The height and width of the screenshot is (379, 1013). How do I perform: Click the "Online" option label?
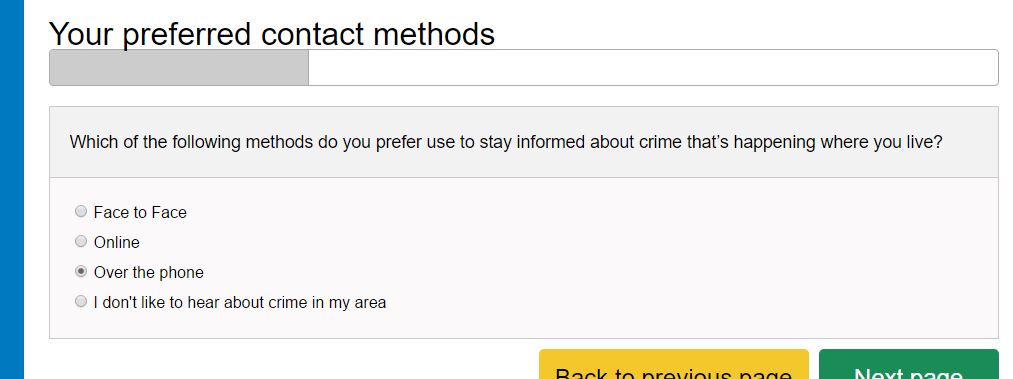pyautogui.click(x=117, y=242)
